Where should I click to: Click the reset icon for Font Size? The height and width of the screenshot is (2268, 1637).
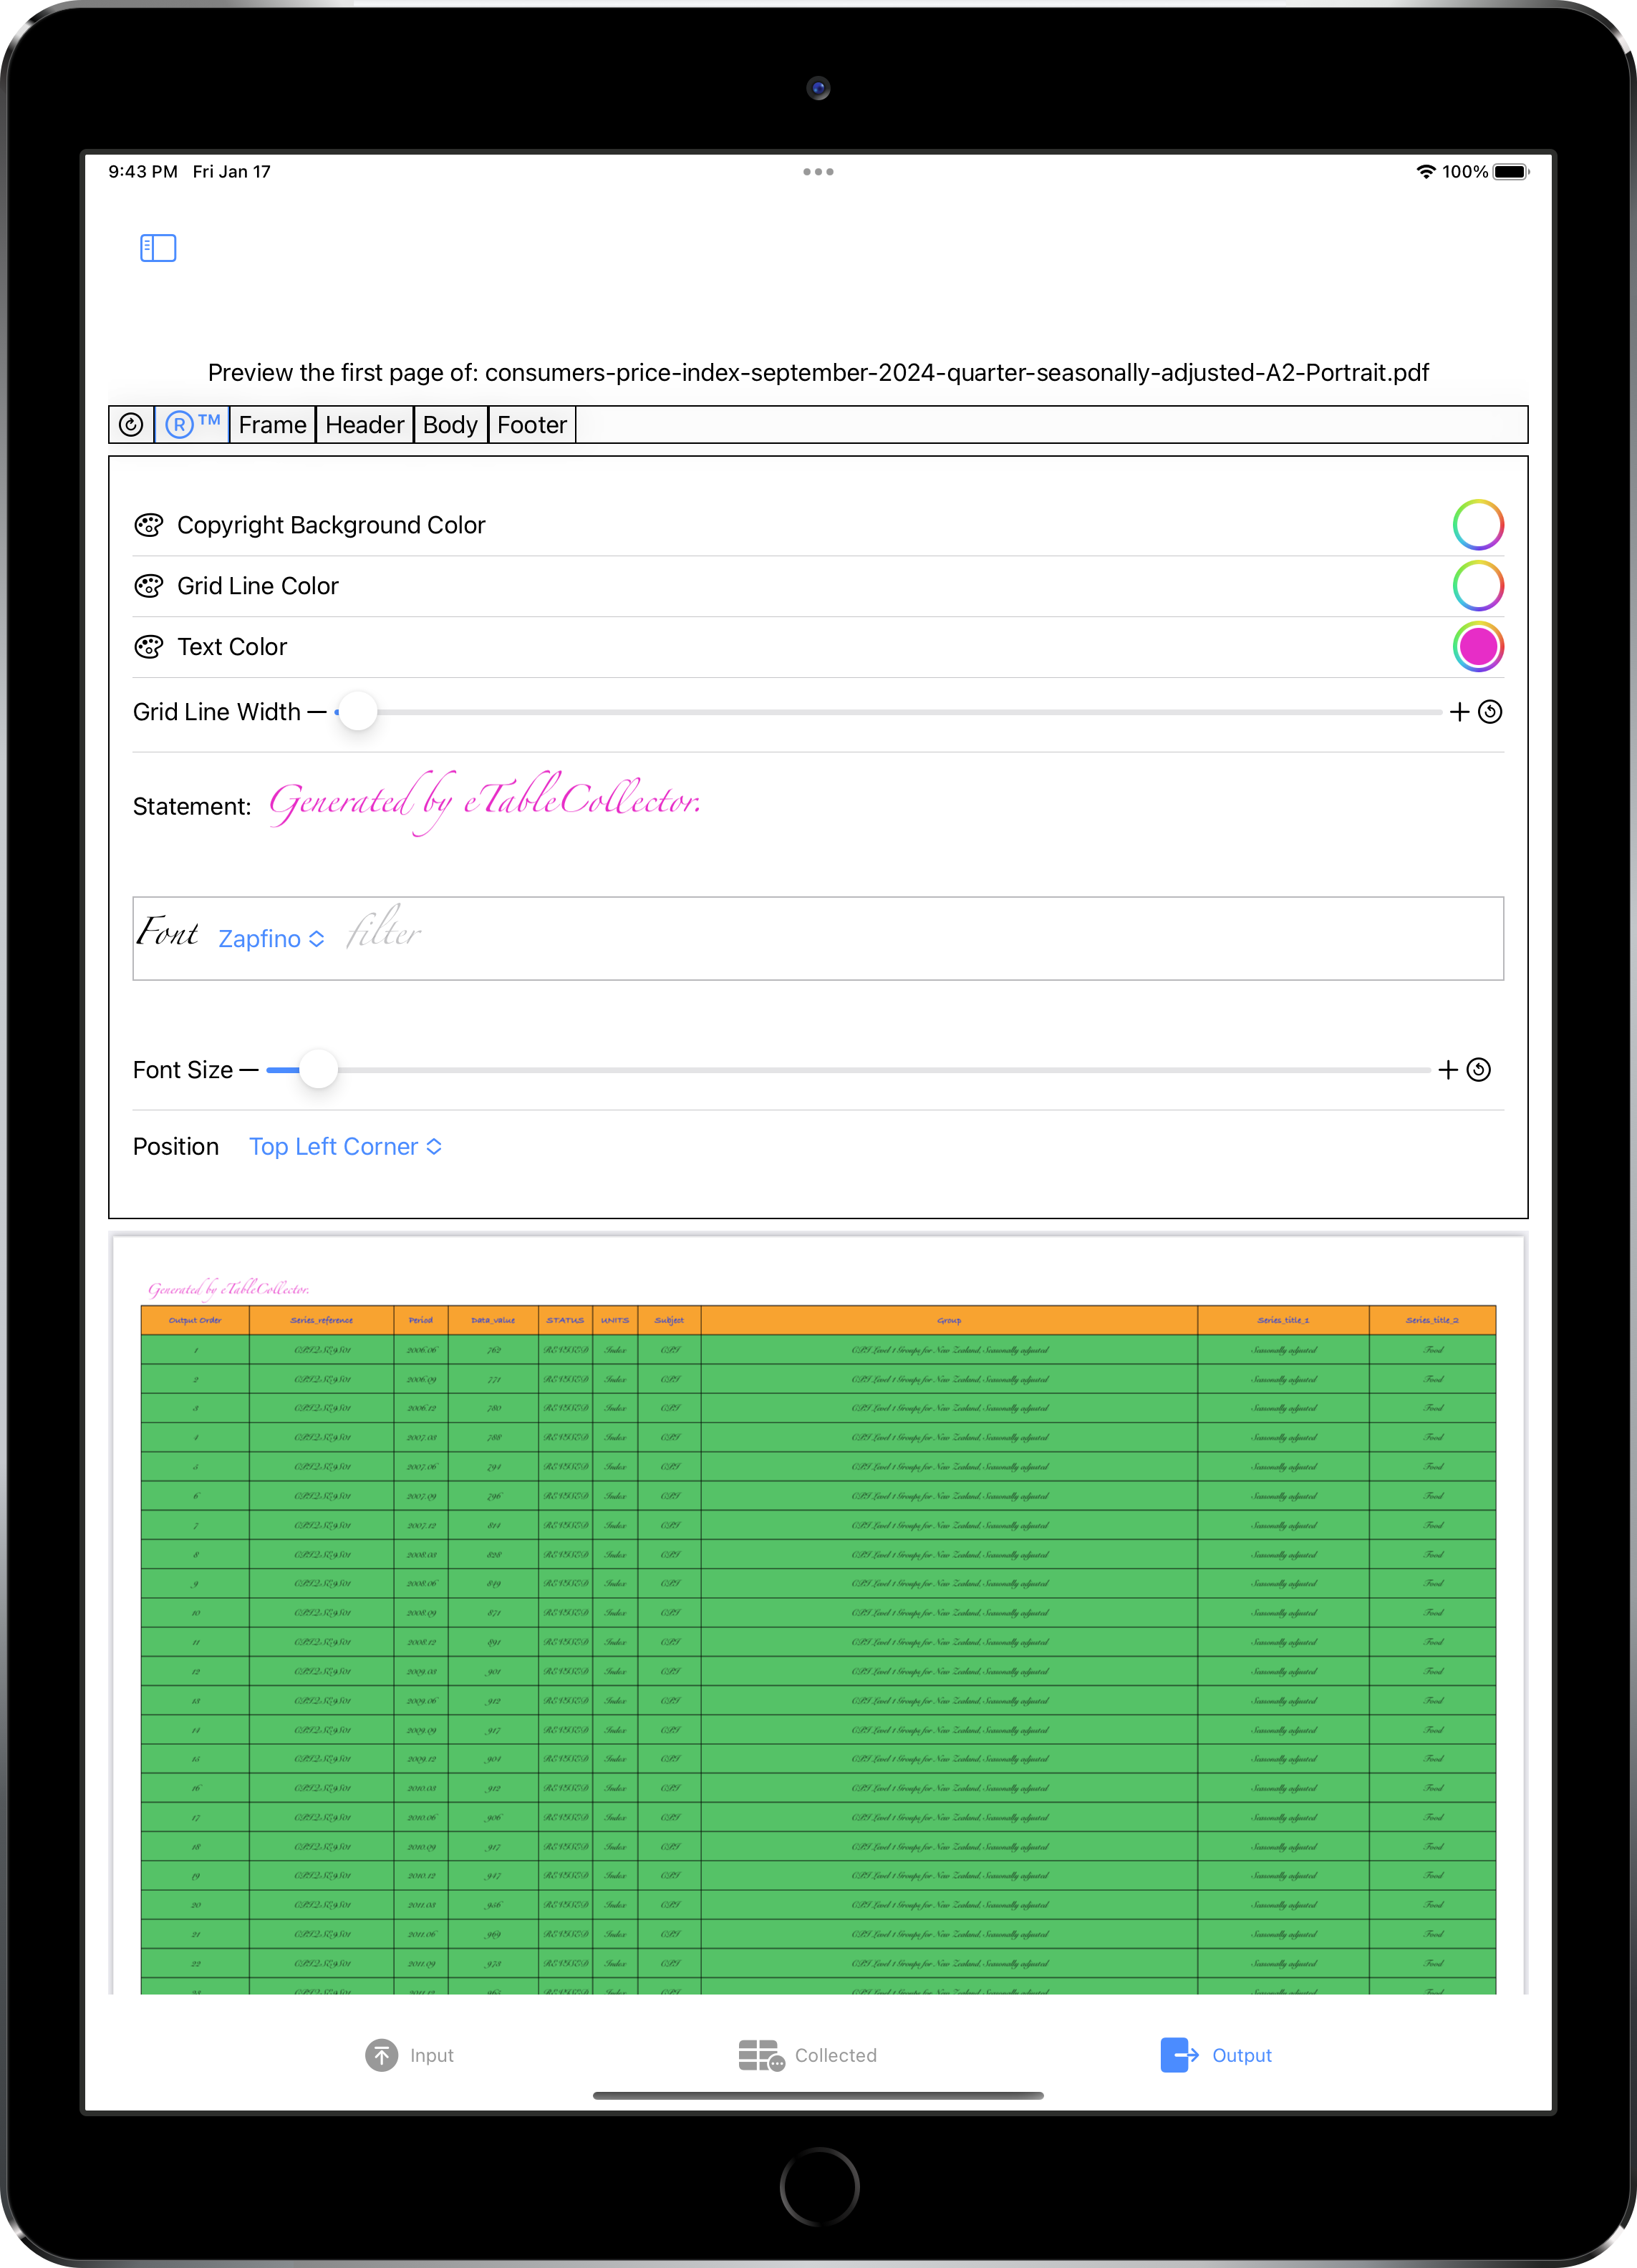point(1478,1070)
